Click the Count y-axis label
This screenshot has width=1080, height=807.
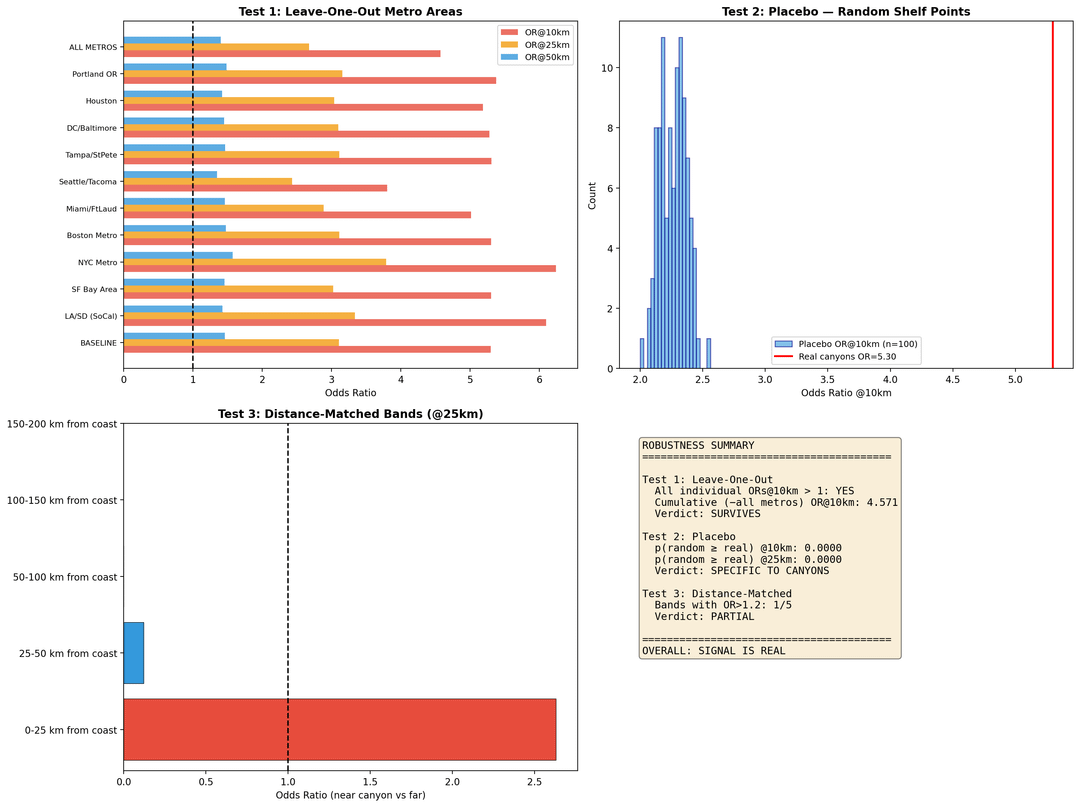click(x=590, y=194)
